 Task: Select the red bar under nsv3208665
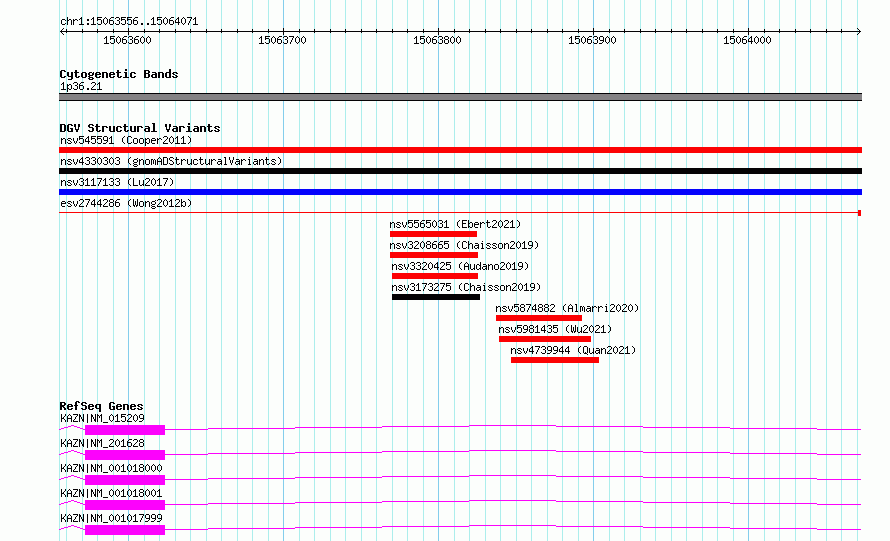coord(434,255)
